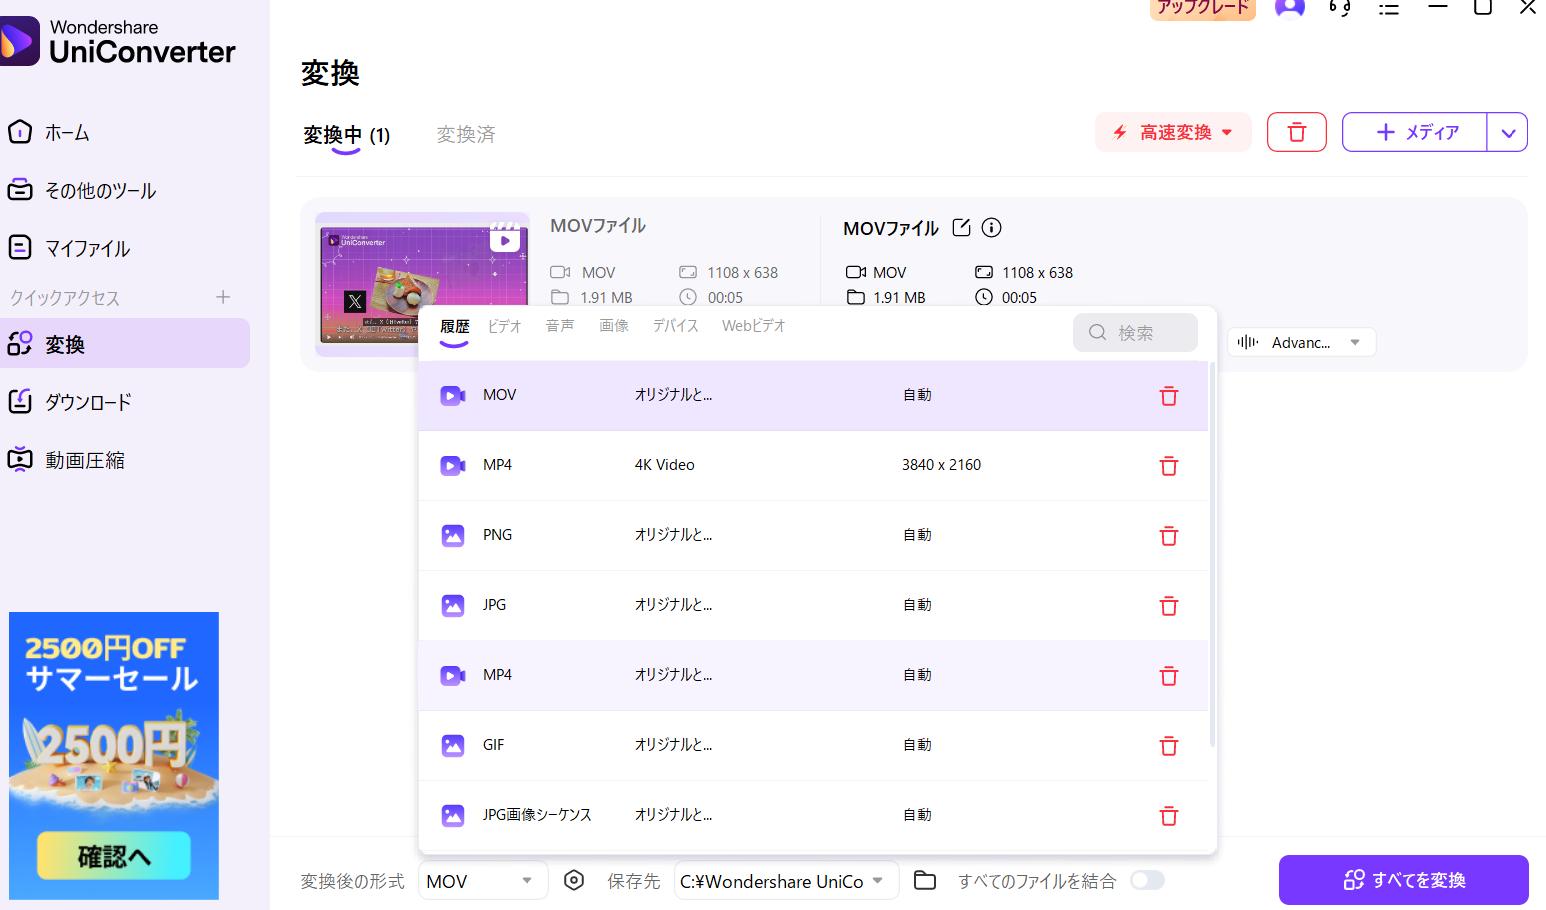Select the 変換 sidebar item
Viewport: 1546px width, 910px height.
coord(125,344)
